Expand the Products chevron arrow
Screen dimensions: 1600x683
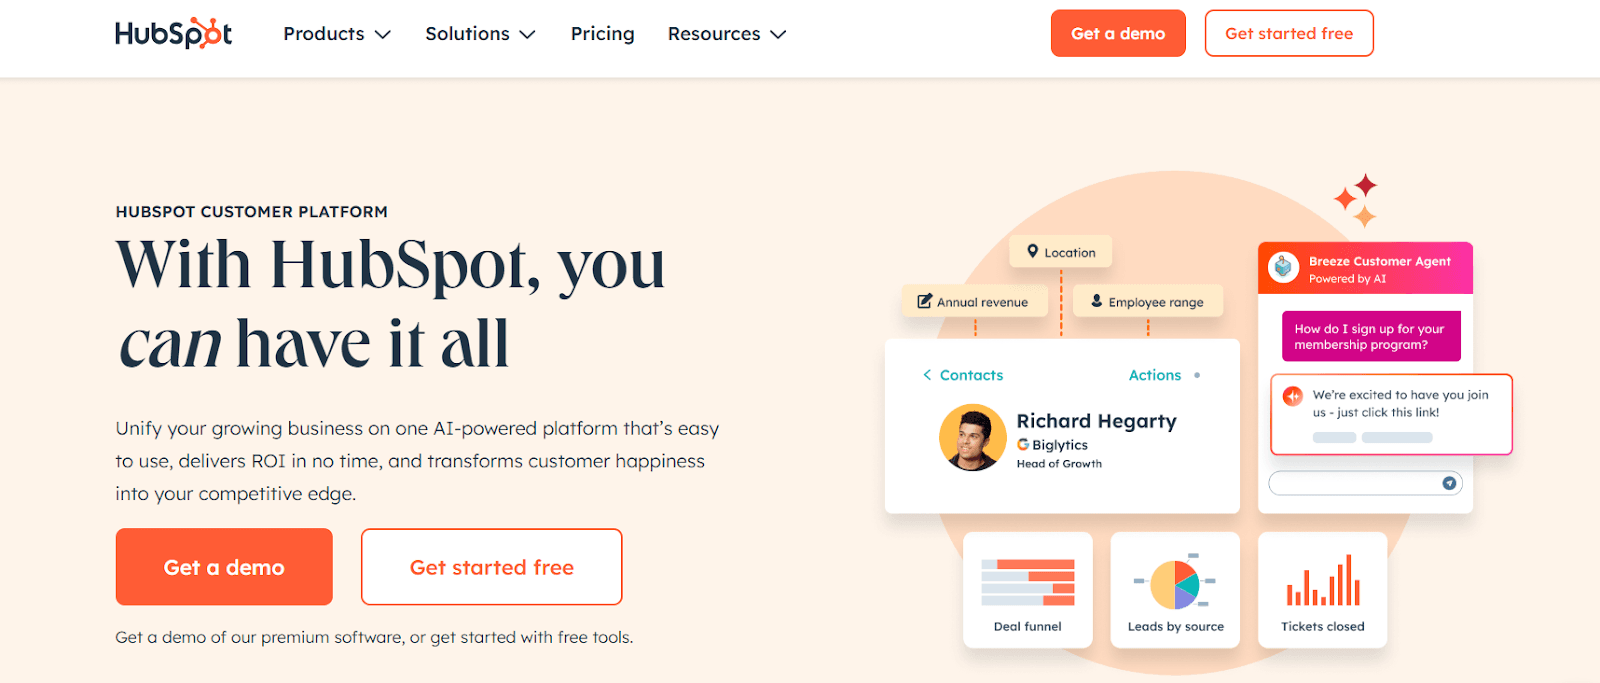(382, 35)
